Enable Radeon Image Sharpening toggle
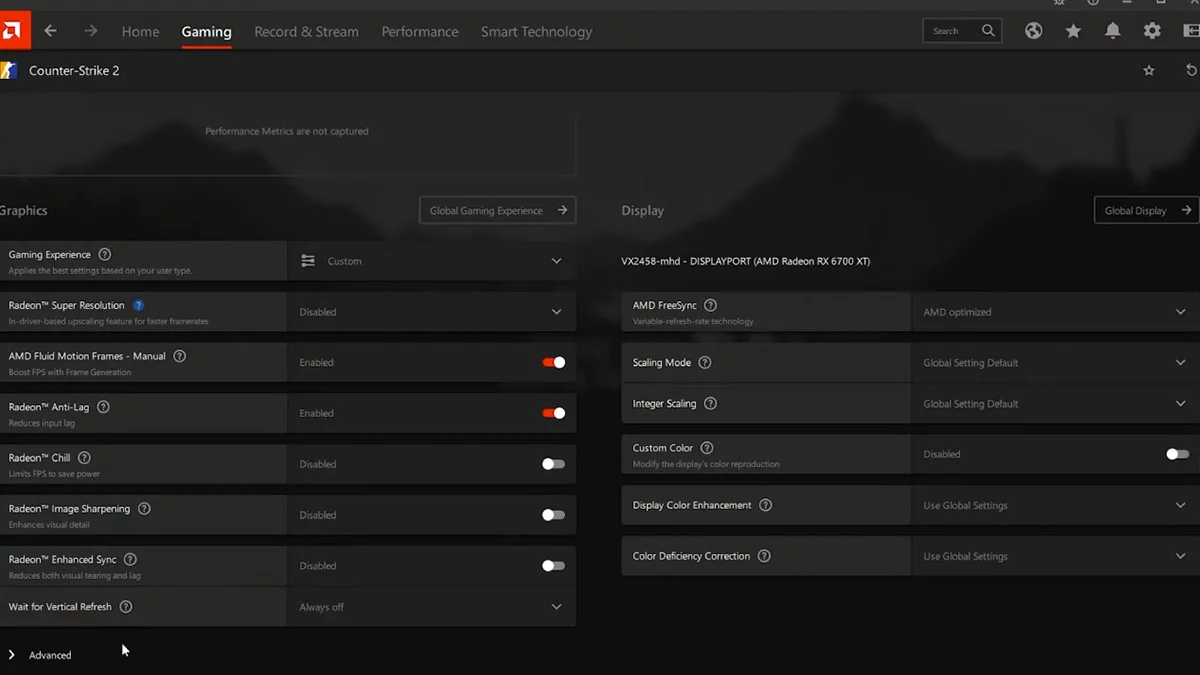Viewport: 1200px width, 675px height. [553, 515]
